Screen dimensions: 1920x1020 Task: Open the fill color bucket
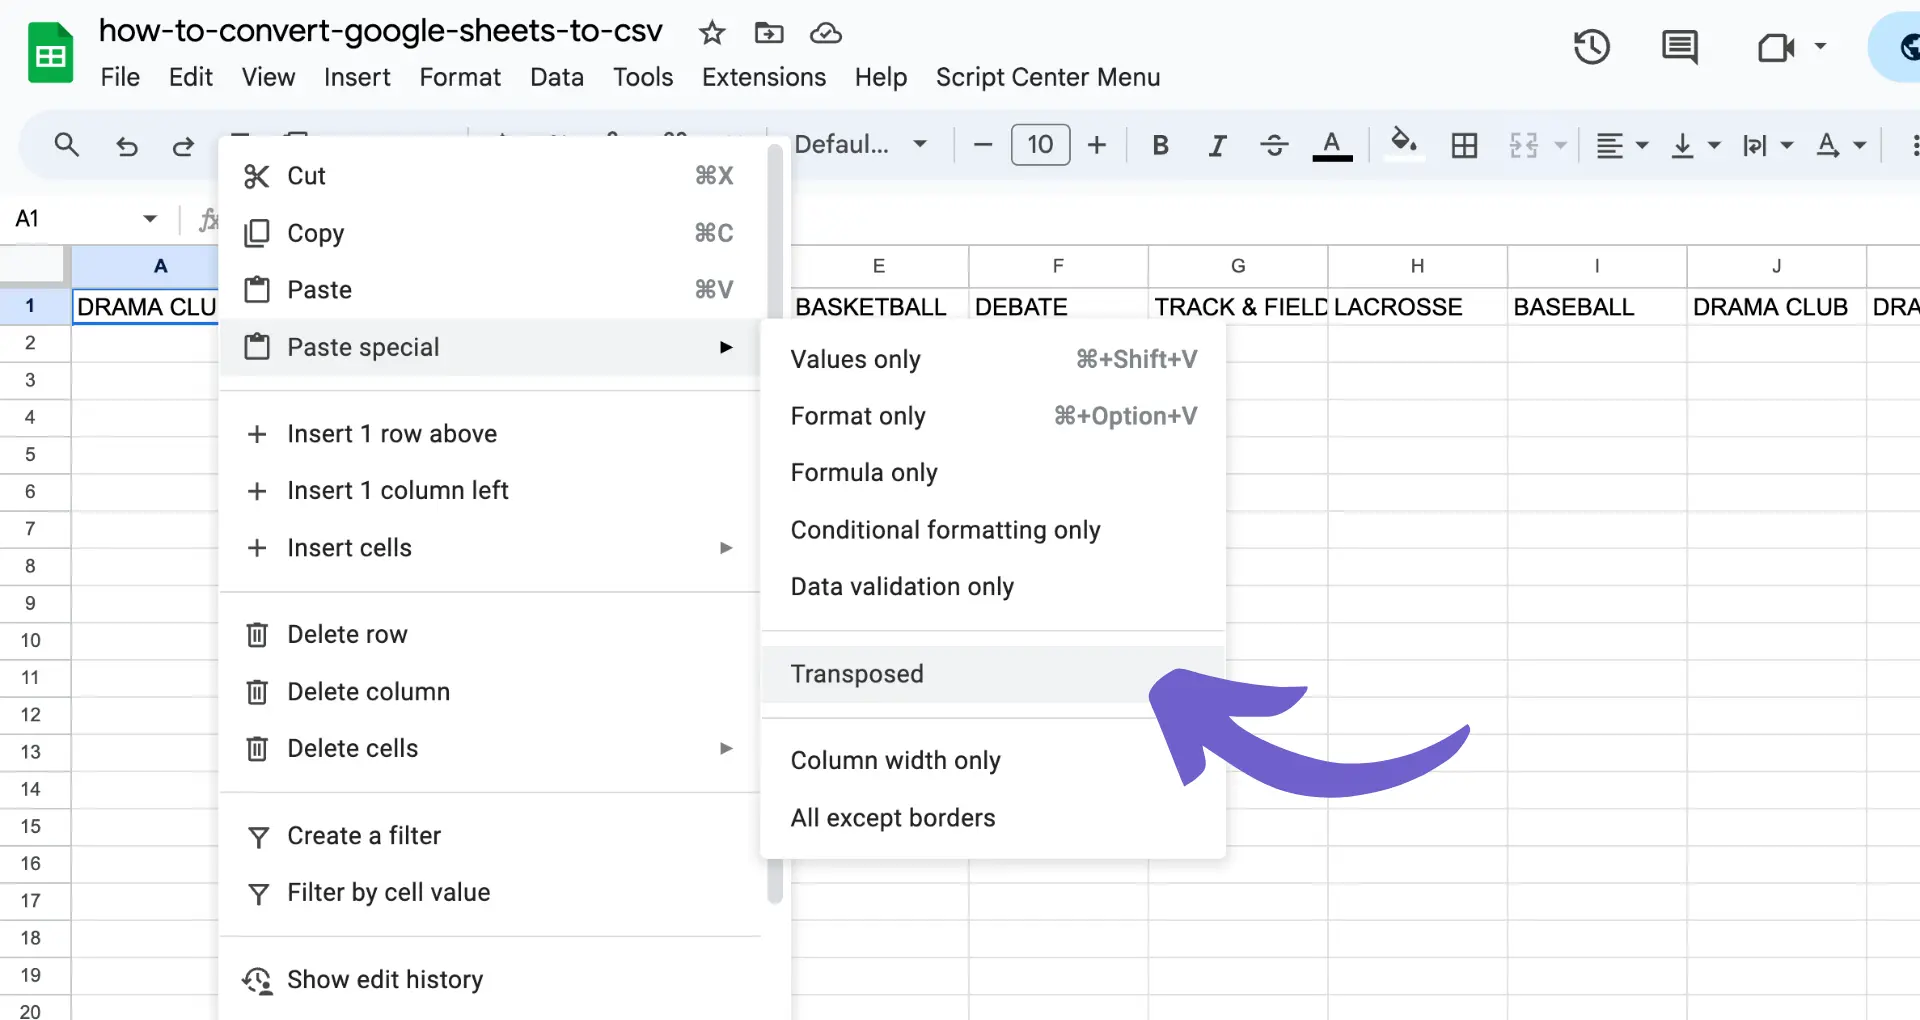tap(1404, 145)
